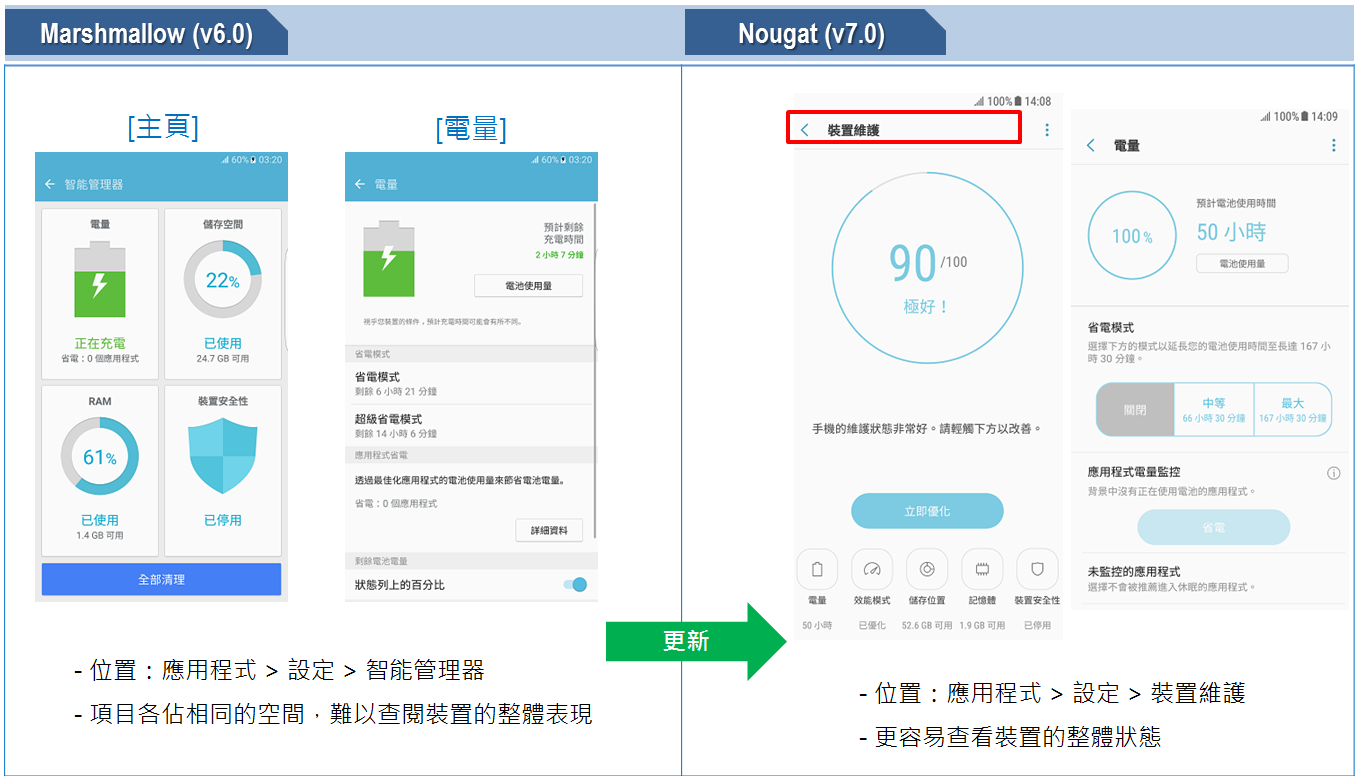
Task: Tap the 省電 button
Action: pyautogui.click(x=1213, y=527)
